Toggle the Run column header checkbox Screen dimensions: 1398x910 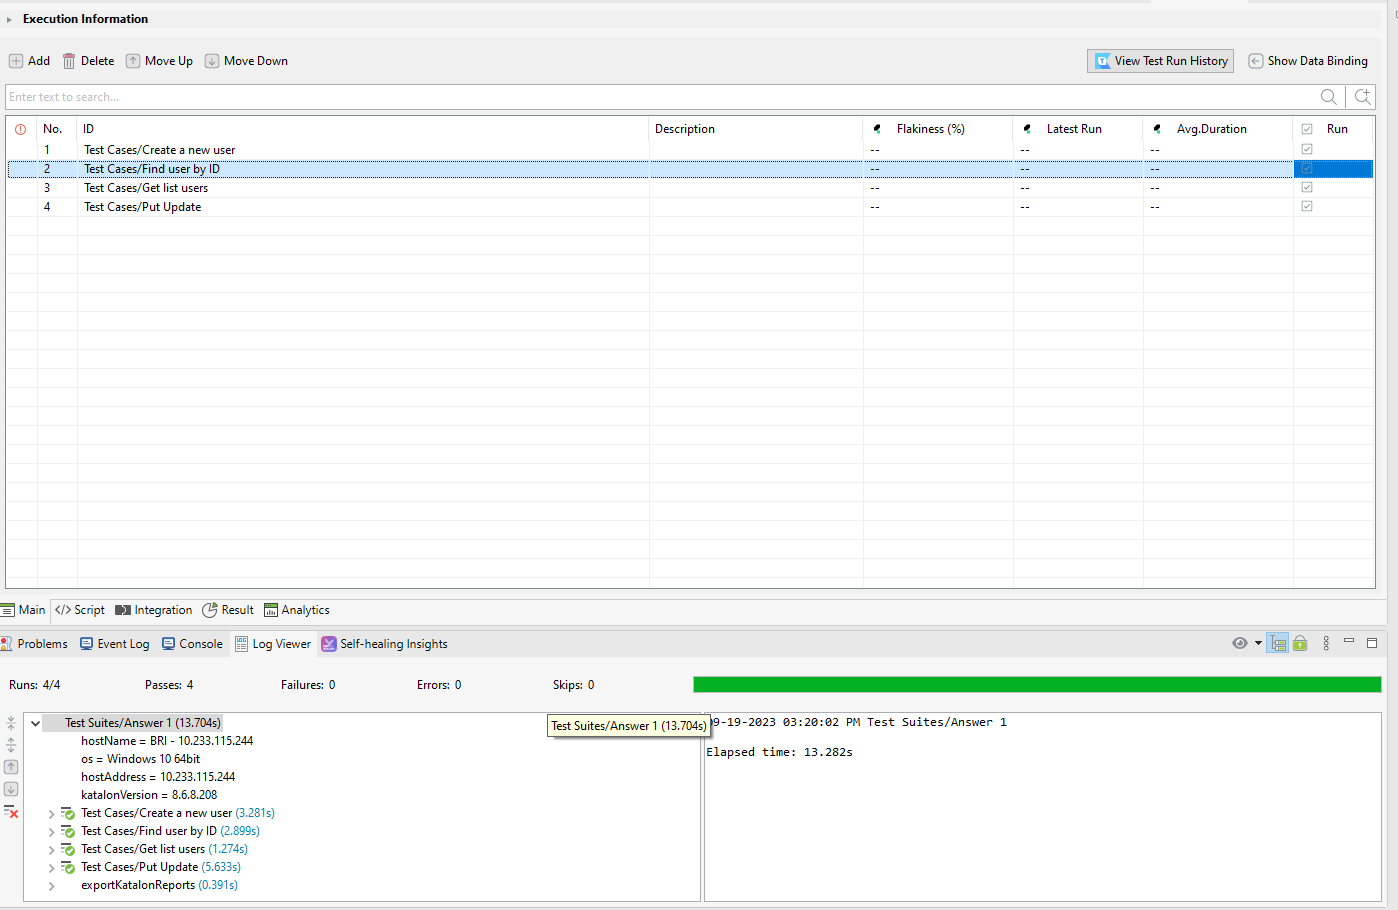[1307, 128]
